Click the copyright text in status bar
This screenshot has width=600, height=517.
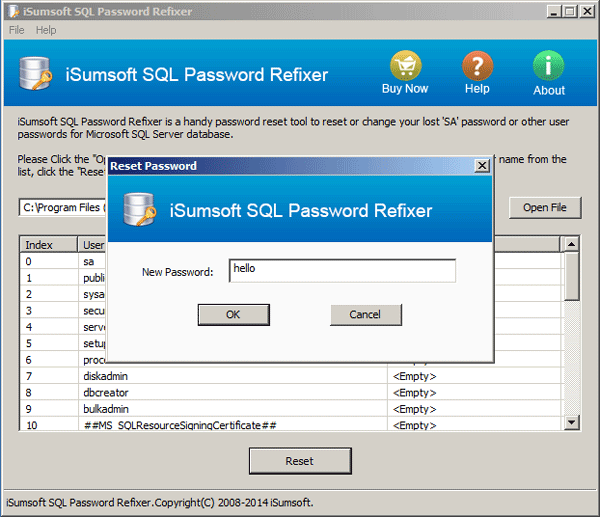pyautogui.click(x=160, y=502)
